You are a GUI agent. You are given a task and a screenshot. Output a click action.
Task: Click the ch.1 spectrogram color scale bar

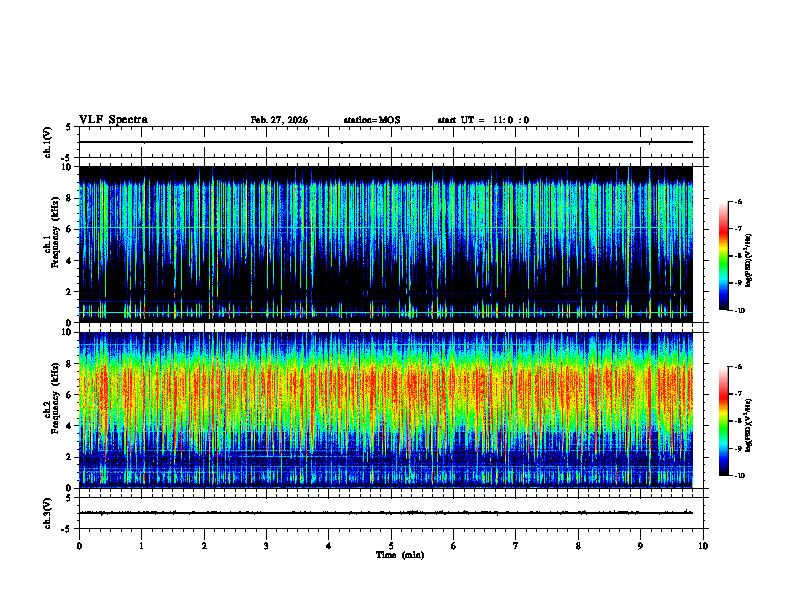[723, 256]
